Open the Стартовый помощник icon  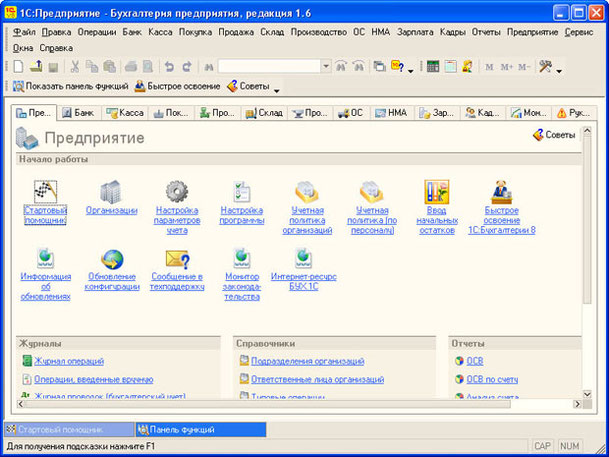45,191
